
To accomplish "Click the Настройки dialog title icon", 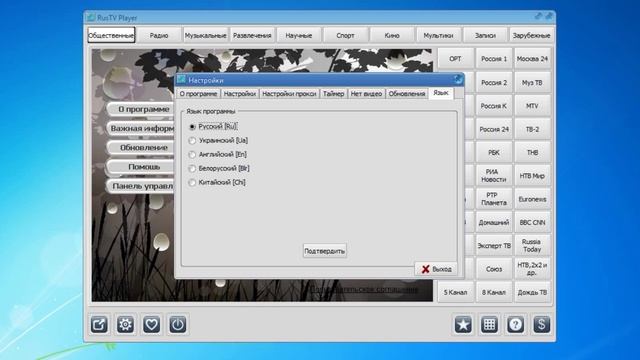I will tap(182, 80).
